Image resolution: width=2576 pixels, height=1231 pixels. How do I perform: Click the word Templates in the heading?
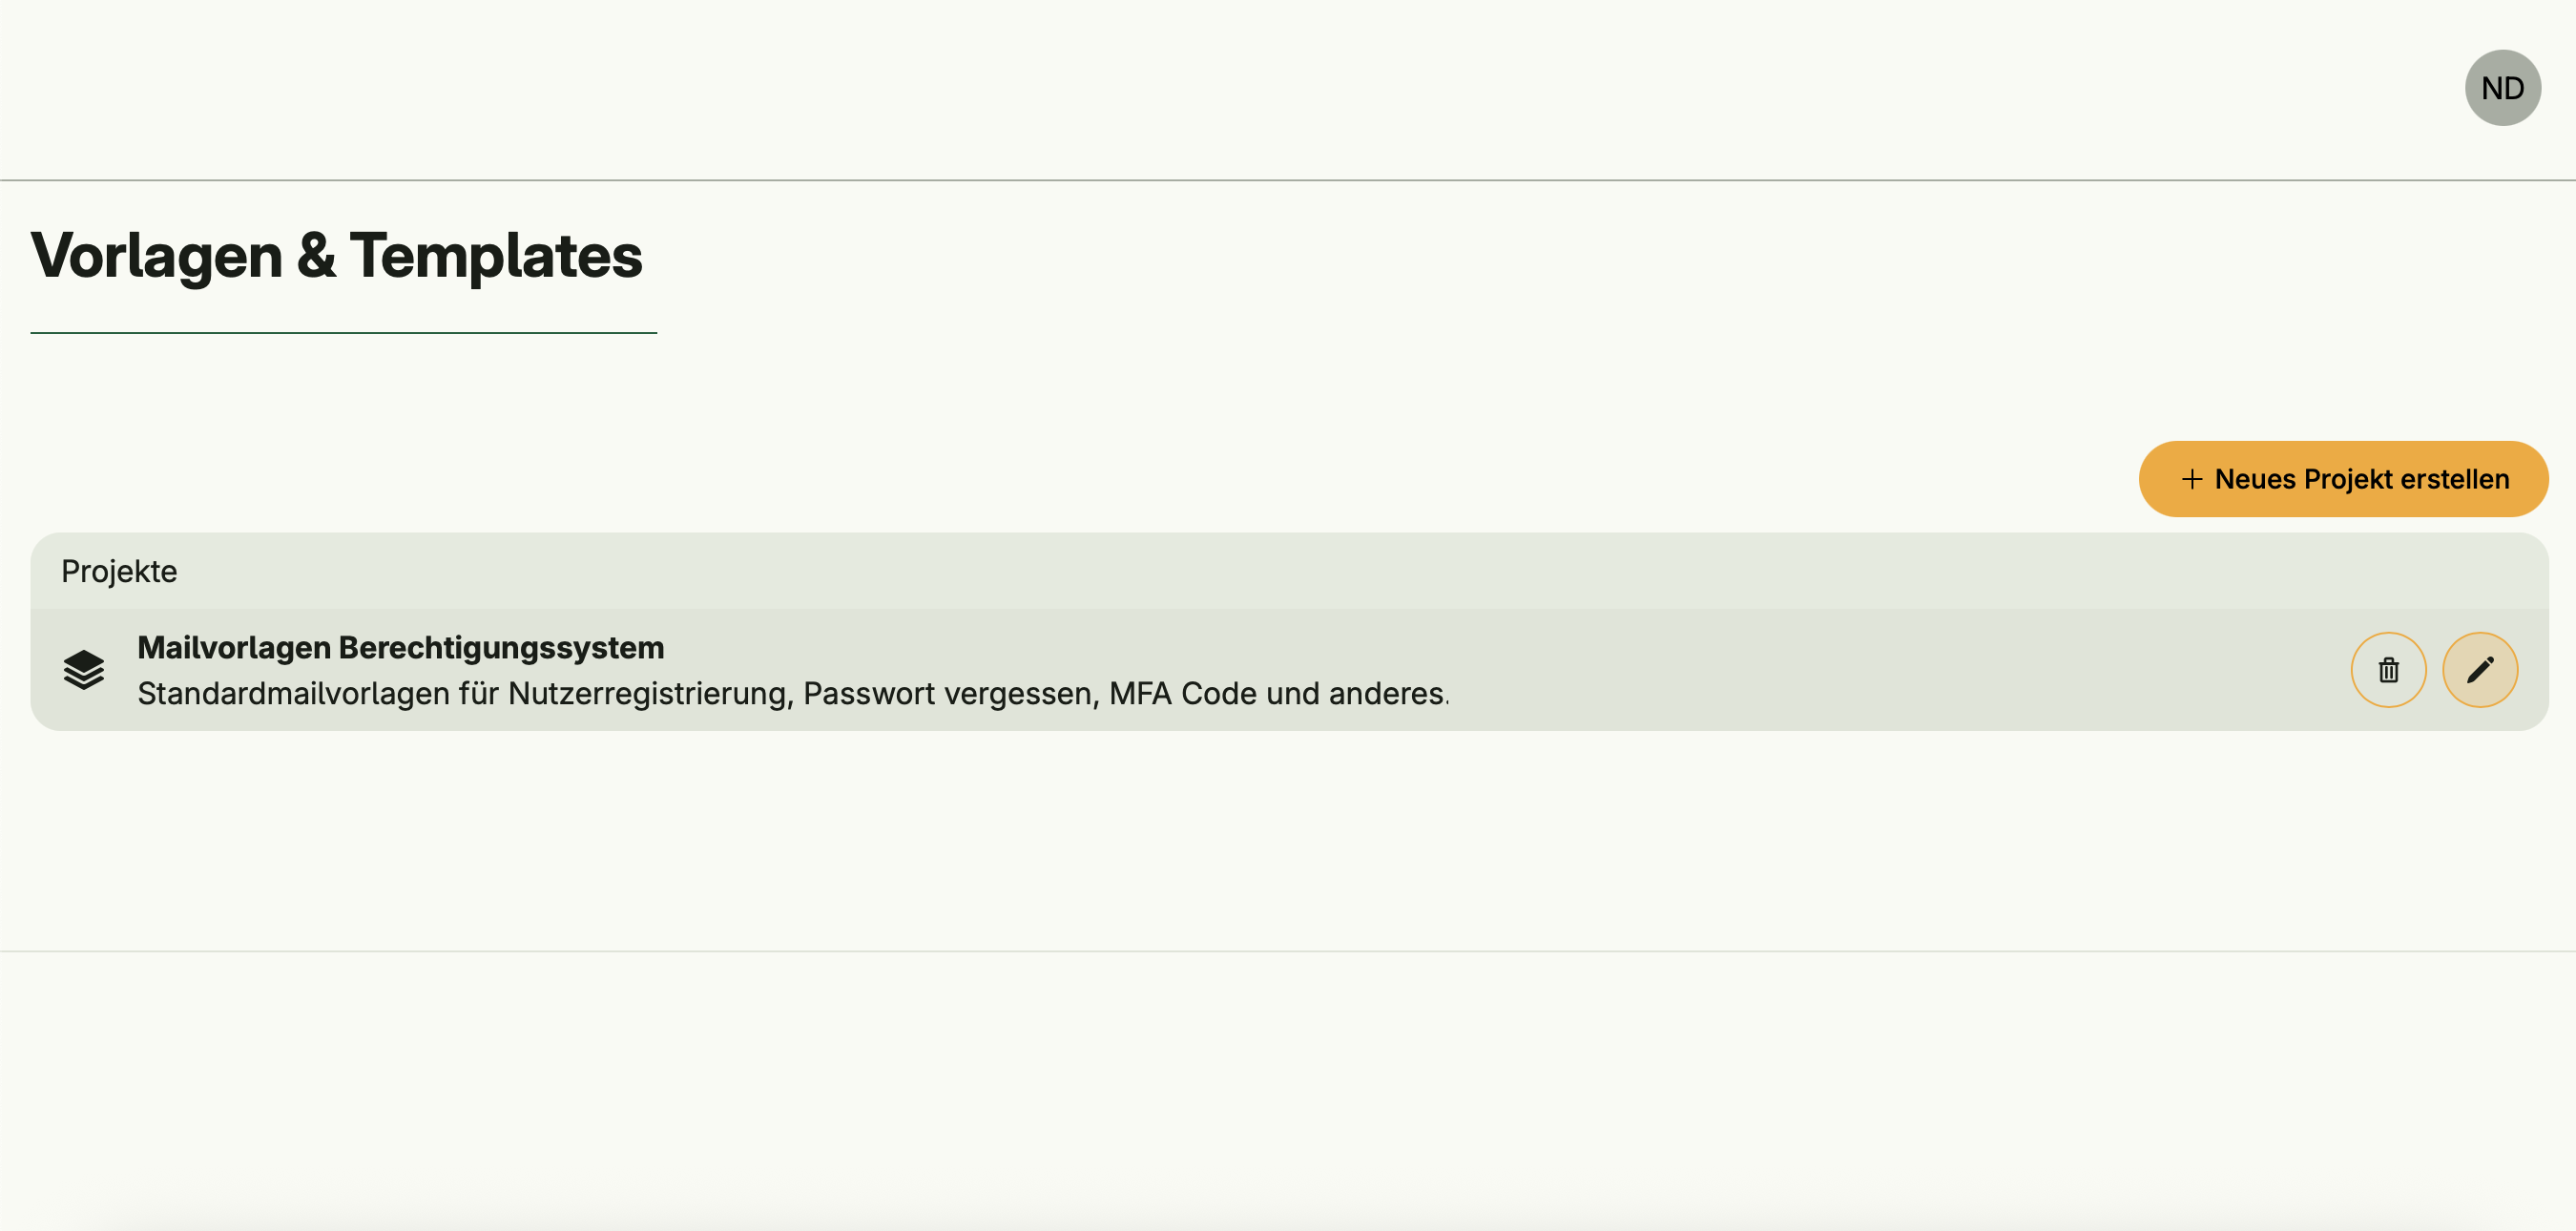[x=495, y=256]
